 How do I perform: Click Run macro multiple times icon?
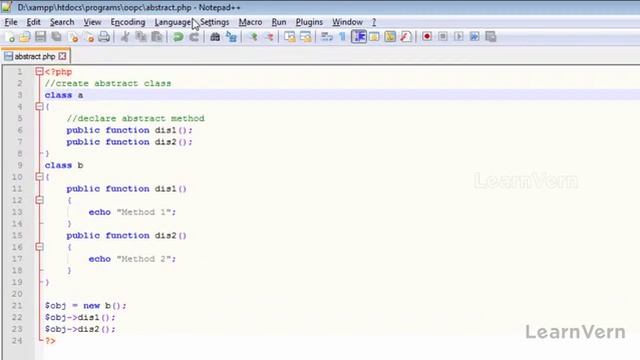tap(475, 37)
